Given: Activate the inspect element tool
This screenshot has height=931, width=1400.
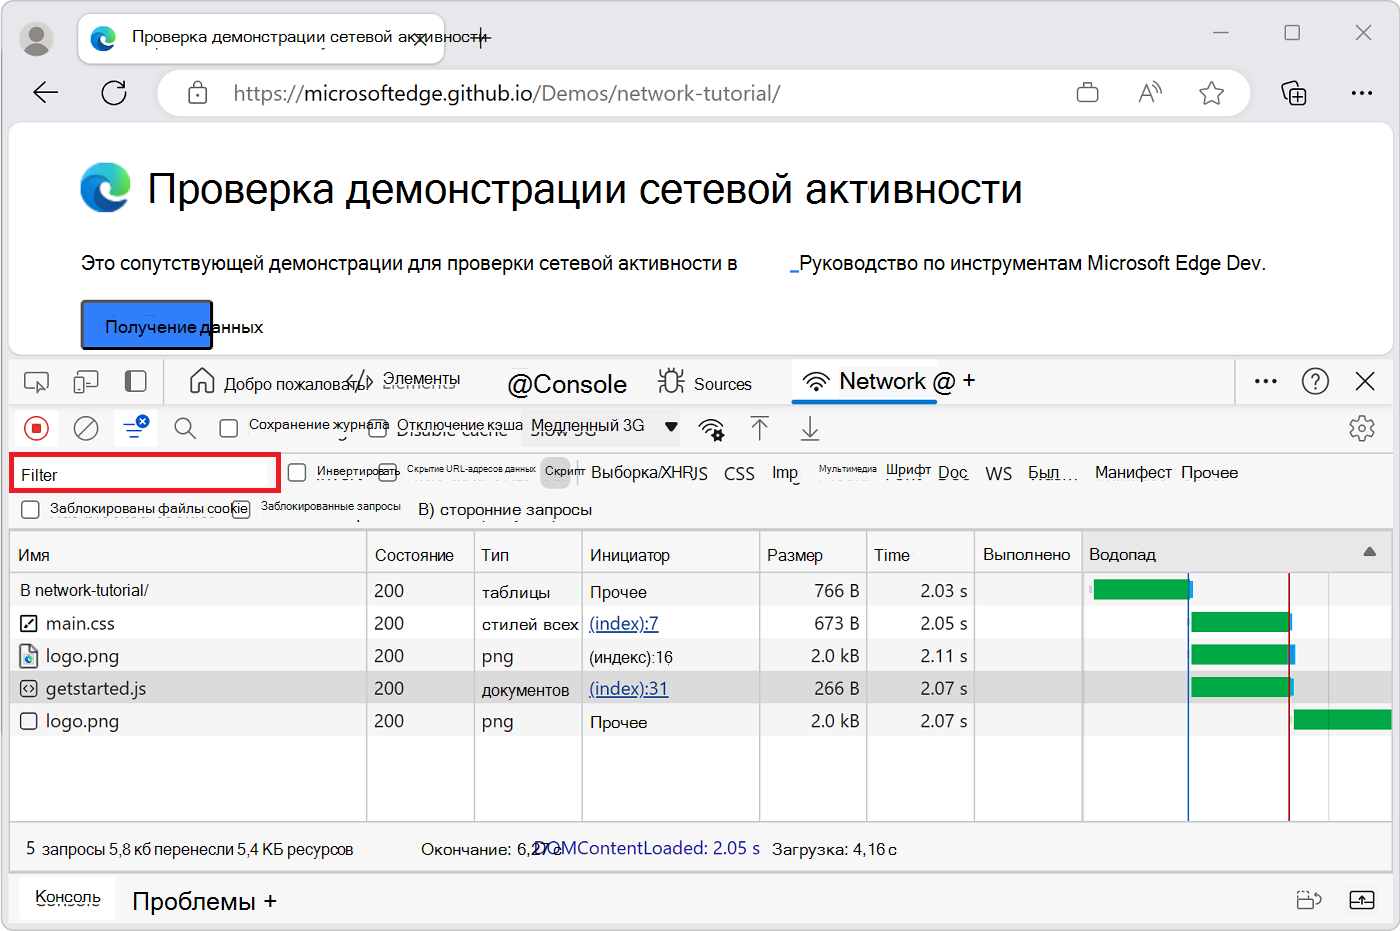Looking at the screenshot, I should point(37,382).
